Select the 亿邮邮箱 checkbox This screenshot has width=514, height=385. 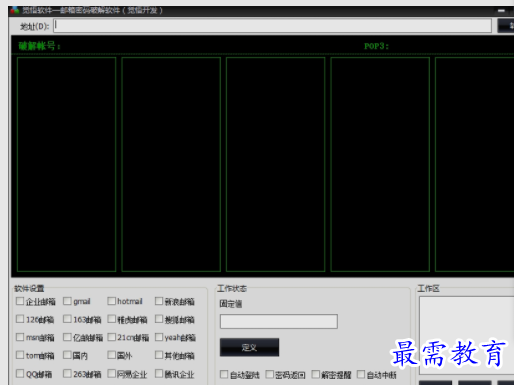pyautogui.click(x=67, y=337)
